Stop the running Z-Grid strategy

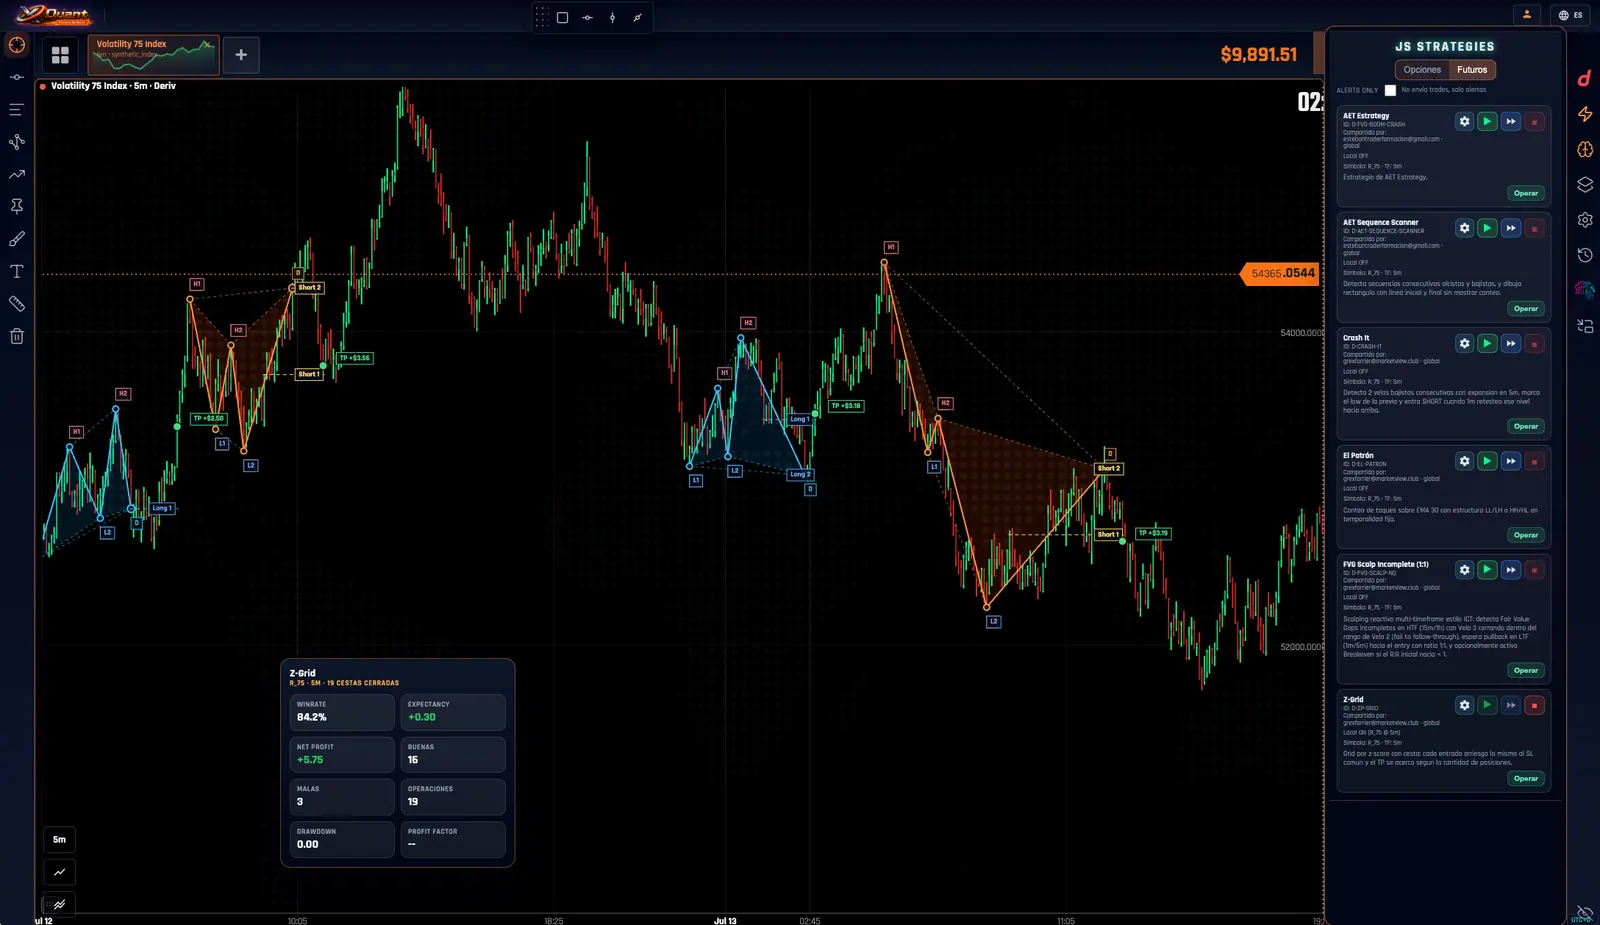[x=1534, y=705]
